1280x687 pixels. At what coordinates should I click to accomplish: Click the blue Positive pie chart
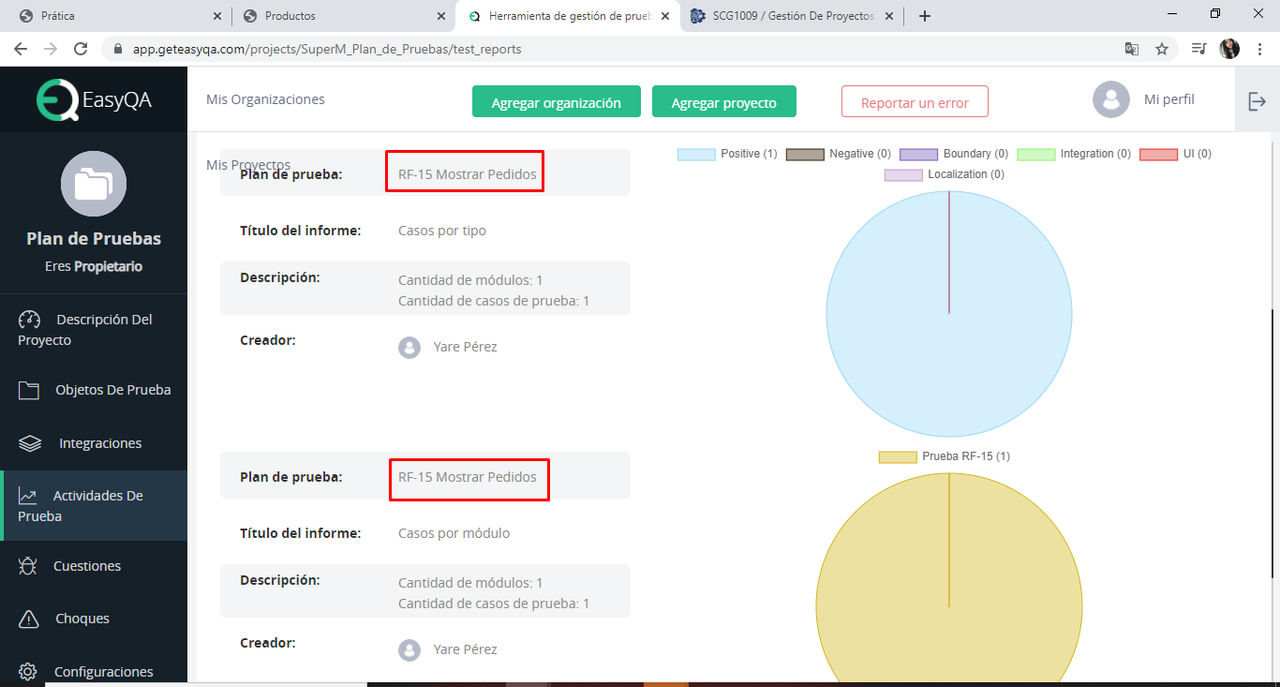949,314
